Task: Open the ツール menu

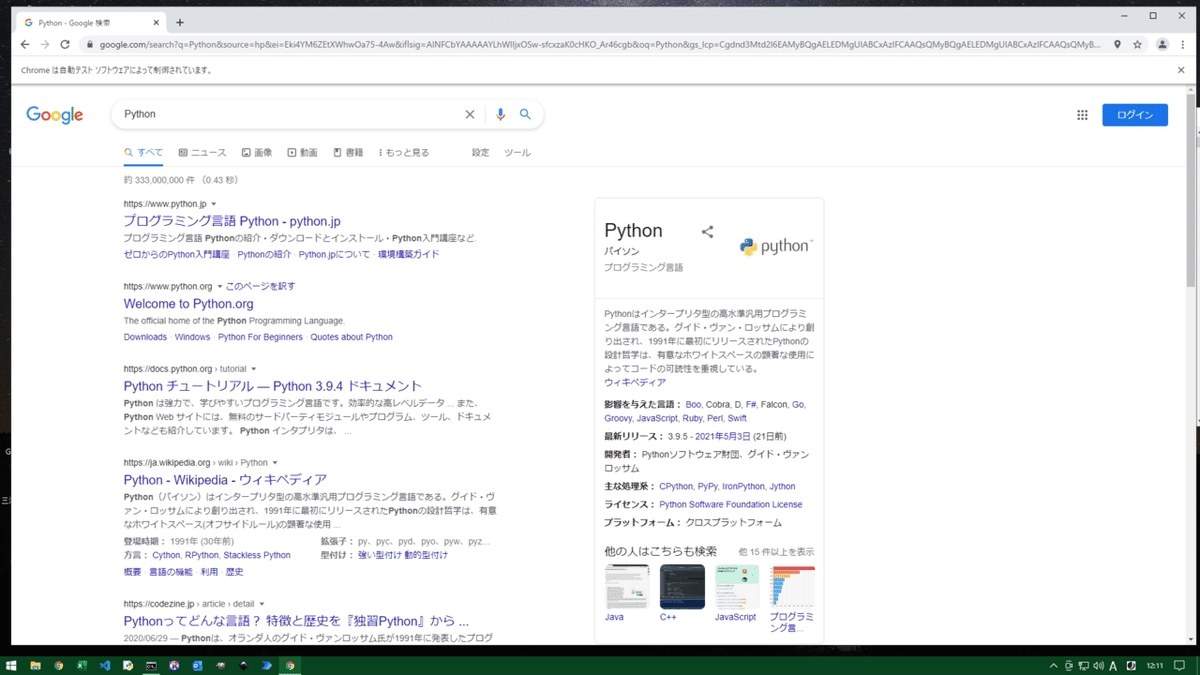Action: pos(517,153)
